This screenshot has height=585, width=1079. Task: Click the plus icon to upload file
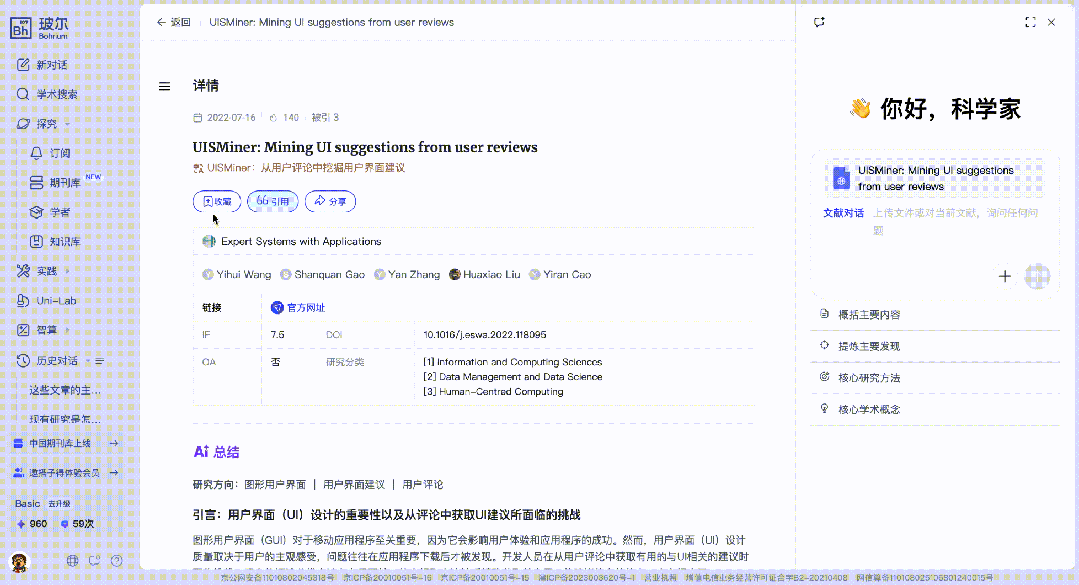pos(1005,276)
